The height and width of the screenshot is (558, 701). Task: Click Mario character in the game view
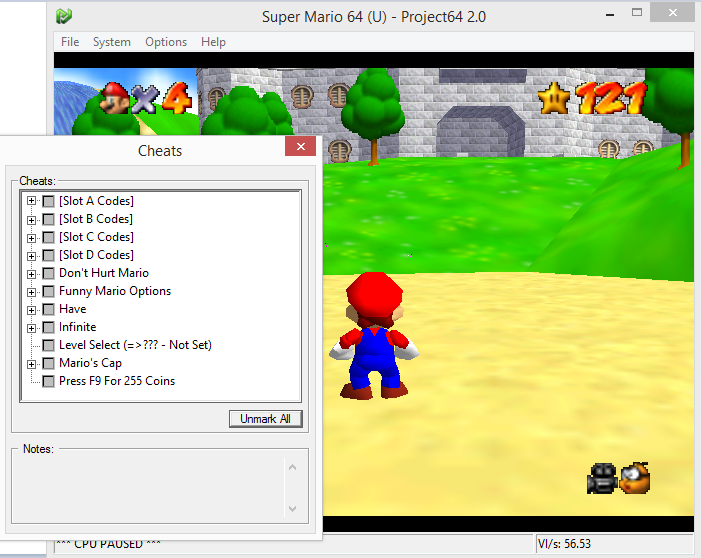[x=374, y=335]
